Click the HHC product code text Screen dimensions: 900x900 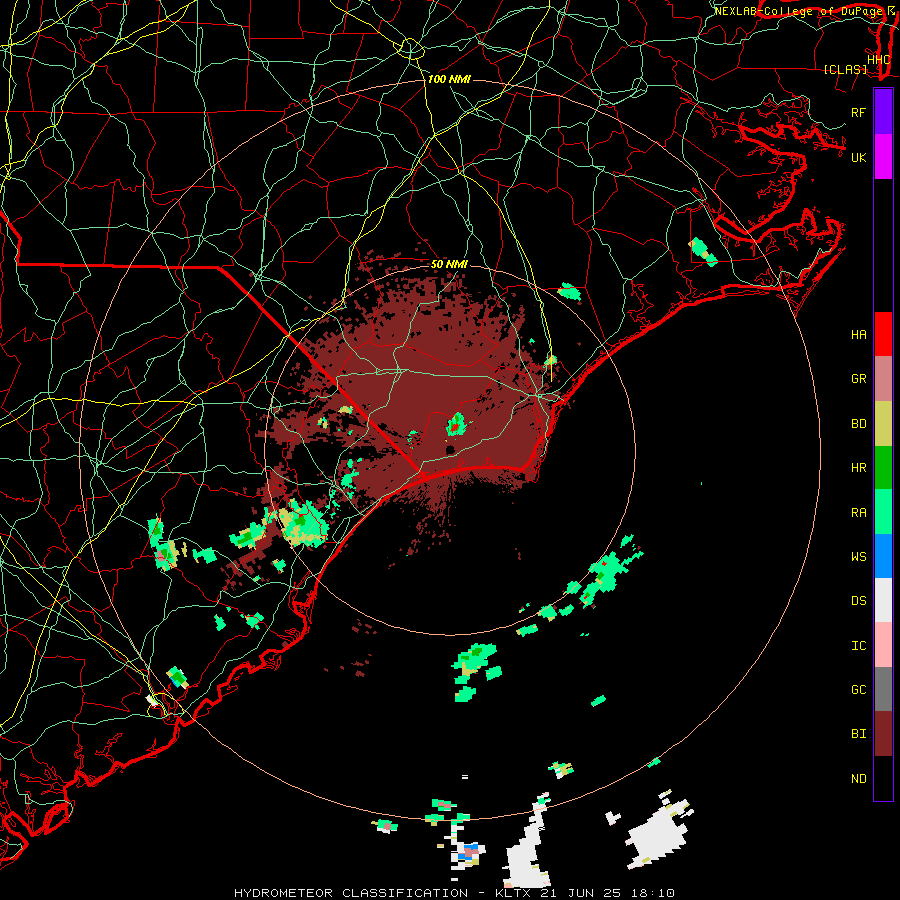878,60
